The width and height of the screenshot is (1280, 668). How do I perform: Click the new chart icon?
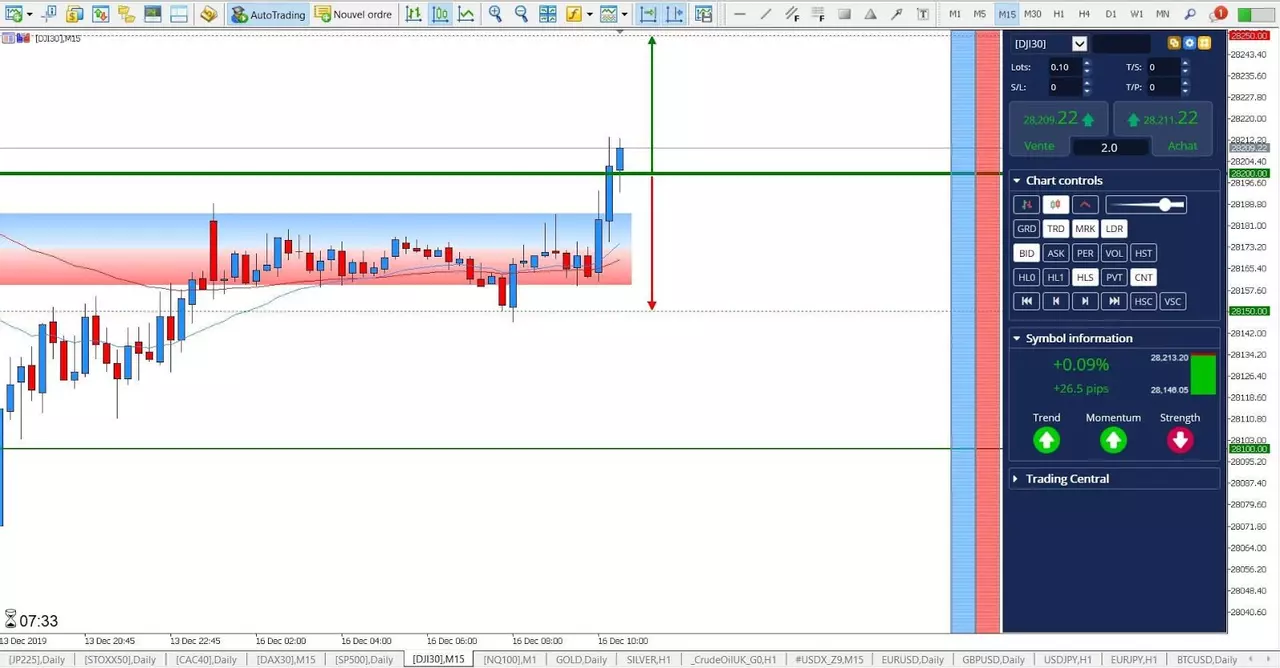click(13, 15)
